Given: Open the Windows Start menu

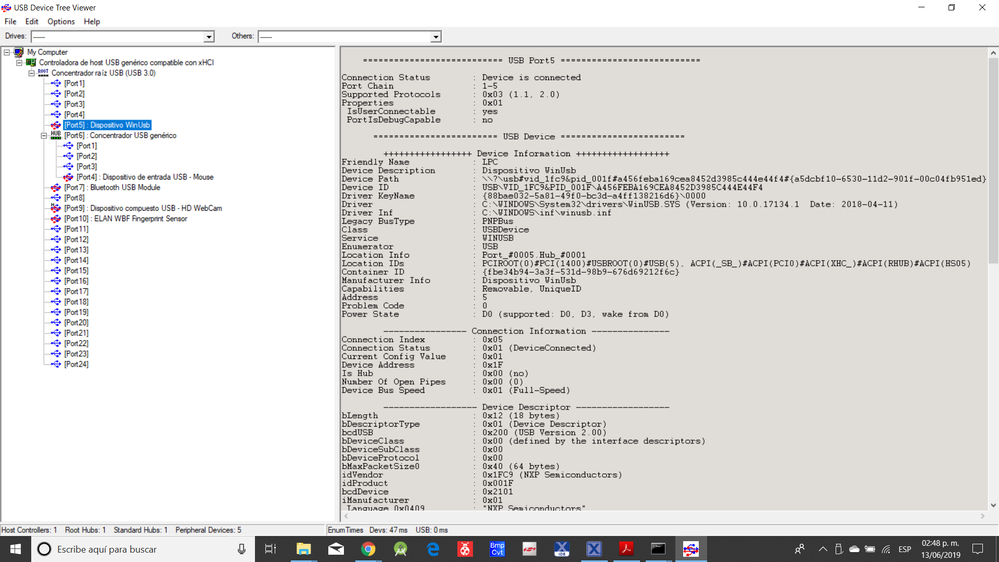Looking at the screenshot, I should (15, 549).
